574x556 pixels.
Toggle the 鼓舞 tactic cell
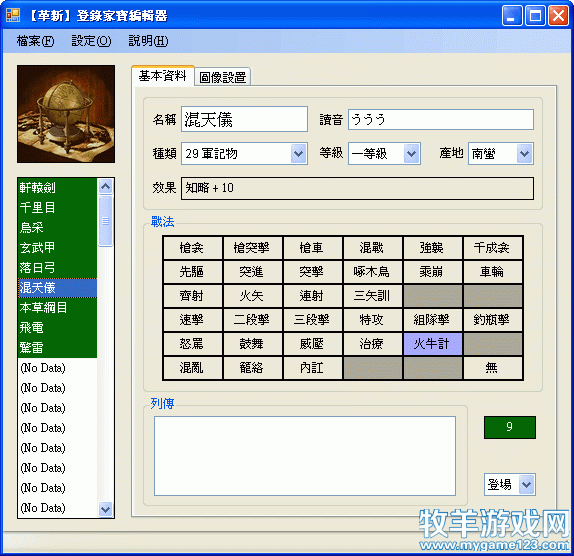[252, 344]
